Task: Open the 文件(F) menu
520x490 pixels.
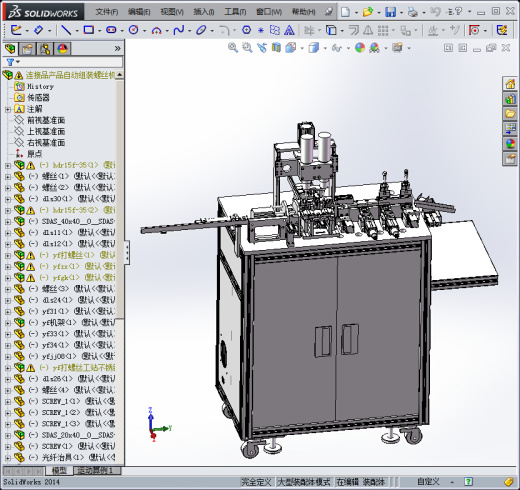Action: (107, 12)
